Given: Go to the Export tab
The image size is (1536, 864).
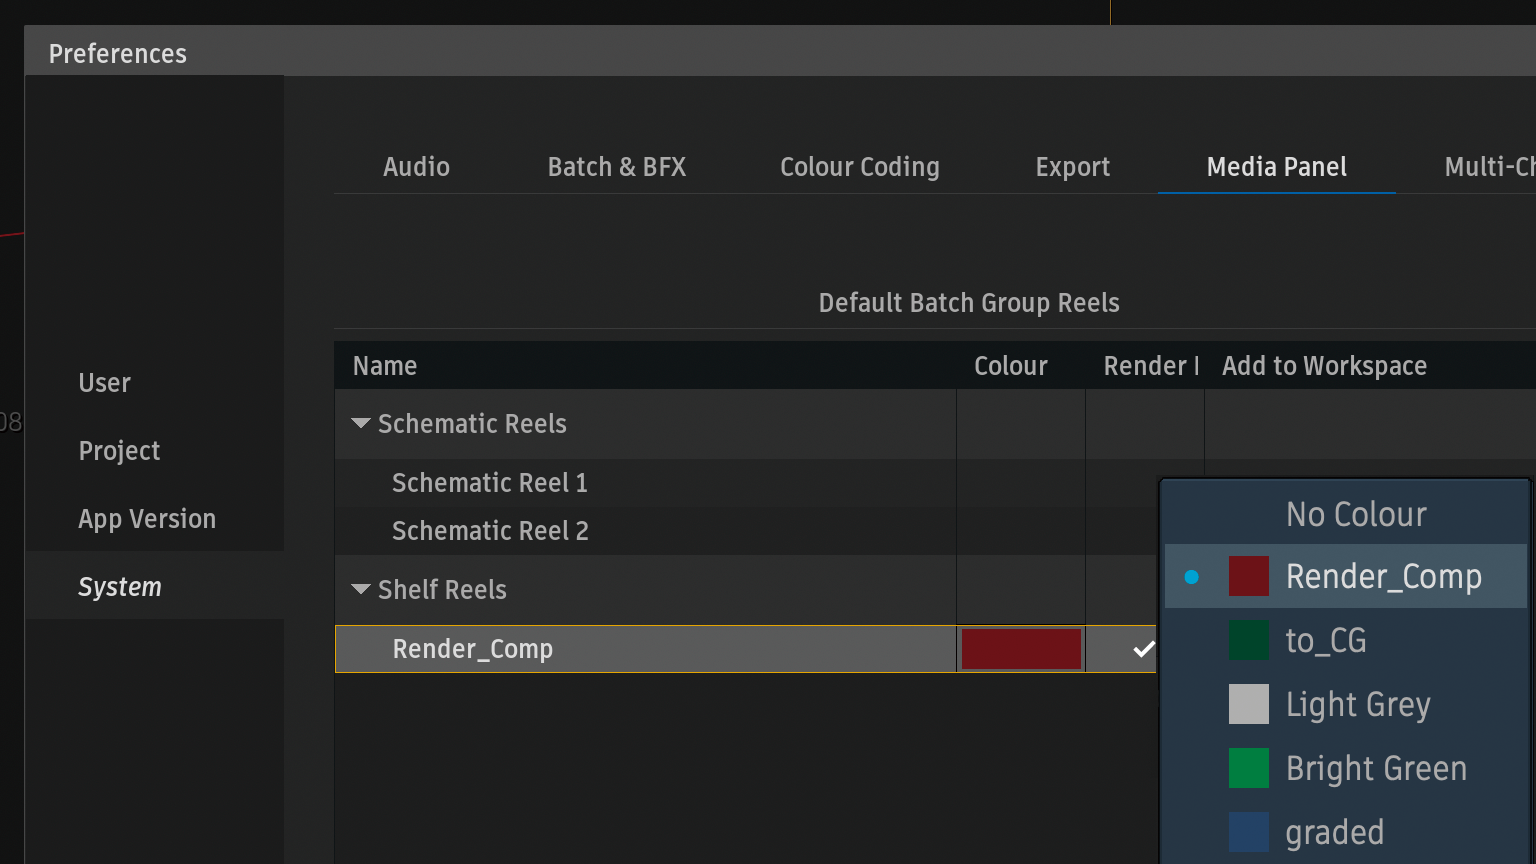Looking at the screenshot, I should (x=1072, y=167).
